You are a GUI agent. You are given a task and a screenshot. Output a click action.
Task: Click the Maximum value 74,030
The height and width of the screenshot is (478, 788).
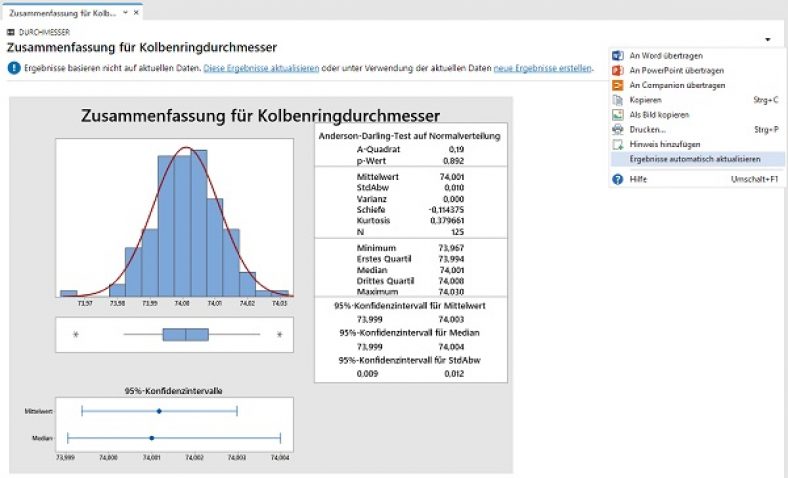click(x=451, y=292)
